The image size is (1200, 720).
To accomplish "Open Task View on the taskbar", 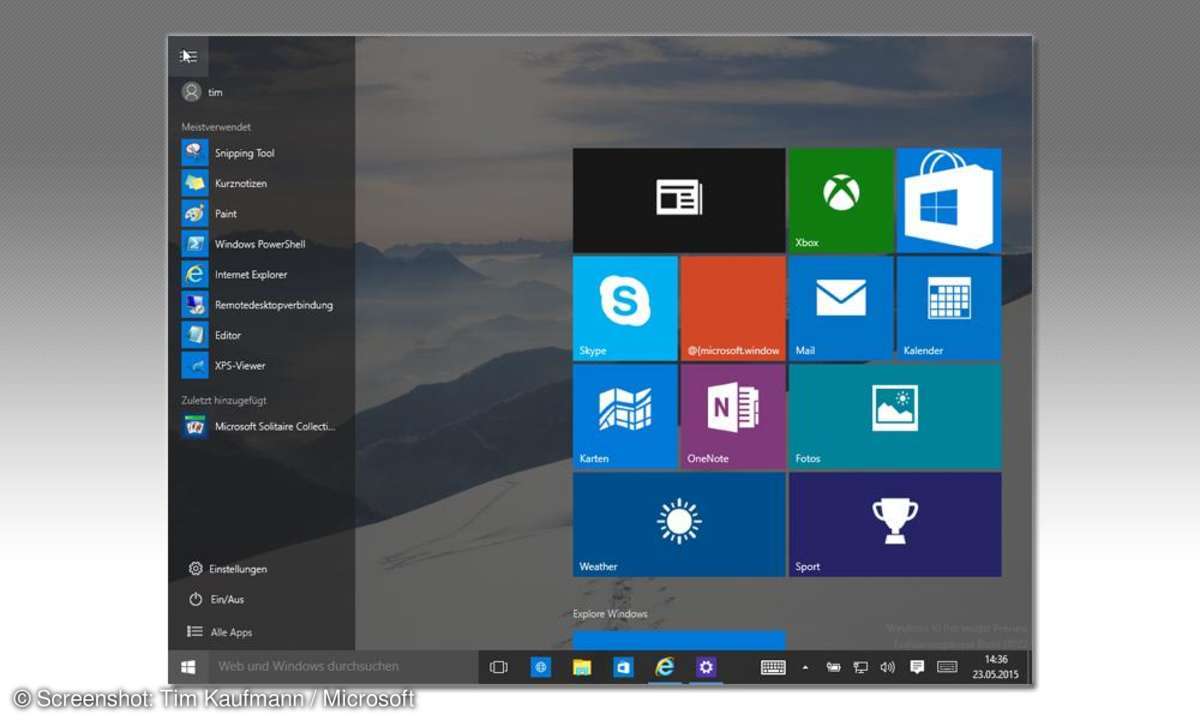I will click(499, 667).
